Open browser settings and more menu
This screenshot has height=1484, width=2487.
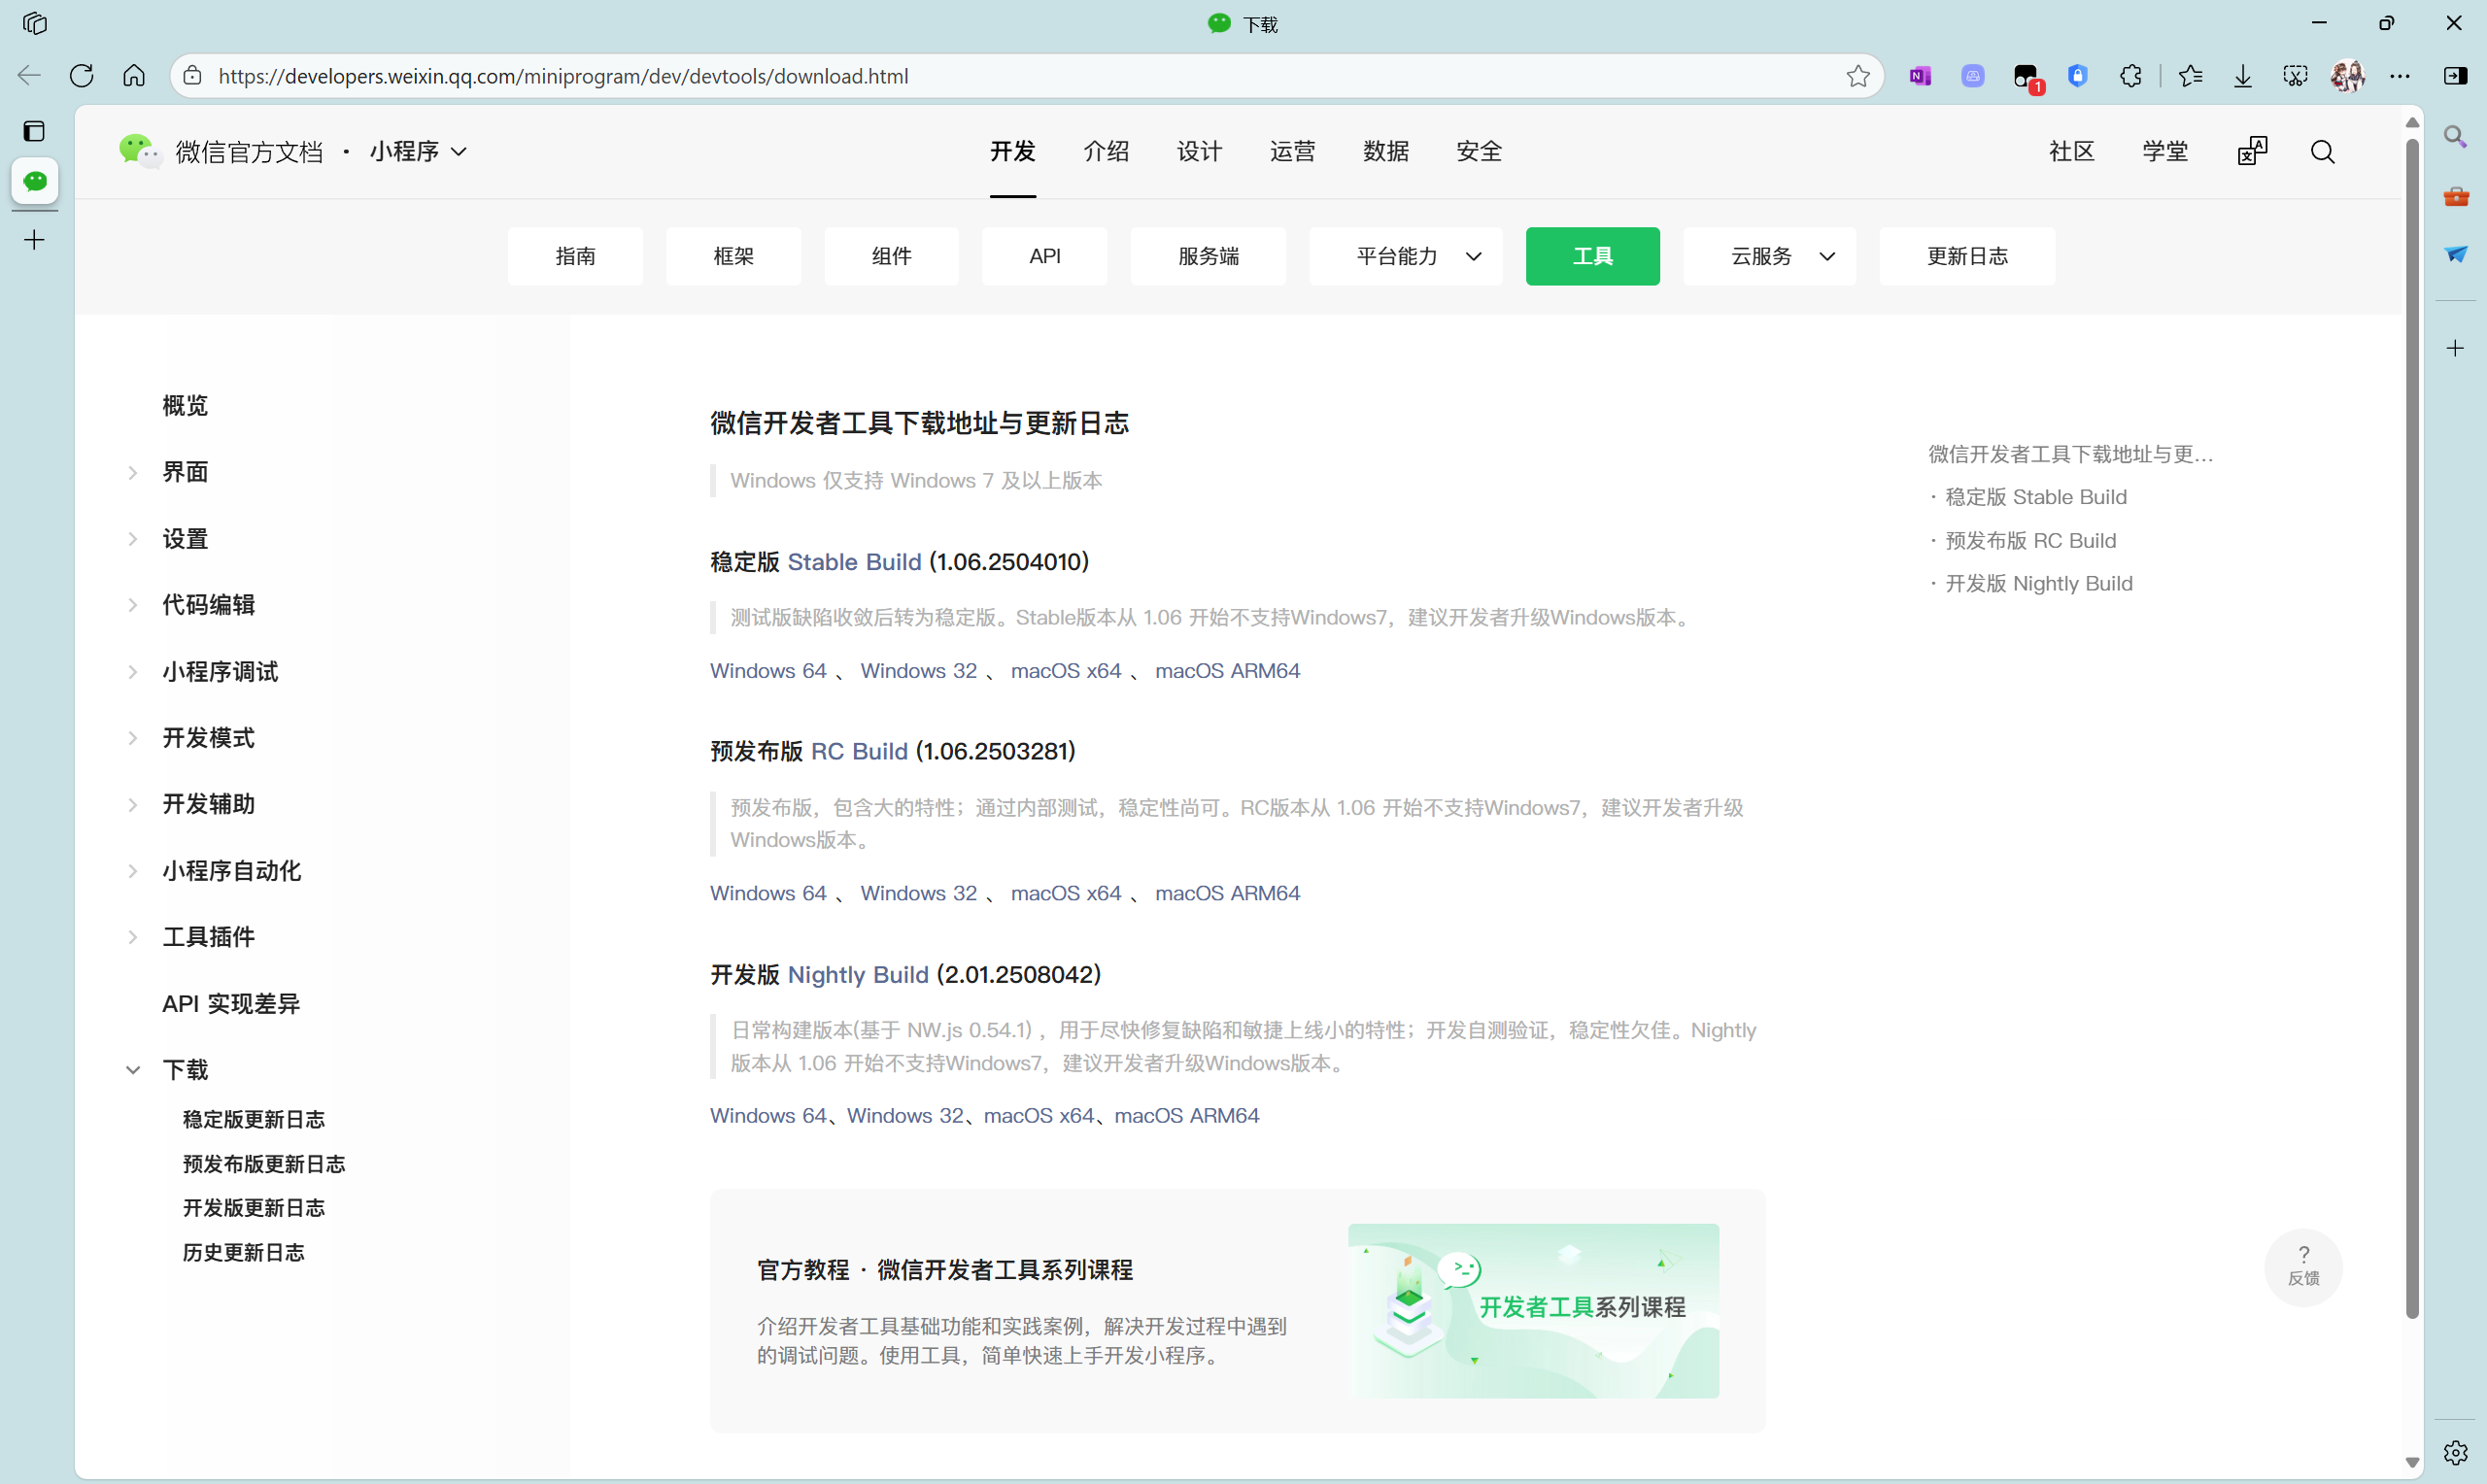(2400, 76)
